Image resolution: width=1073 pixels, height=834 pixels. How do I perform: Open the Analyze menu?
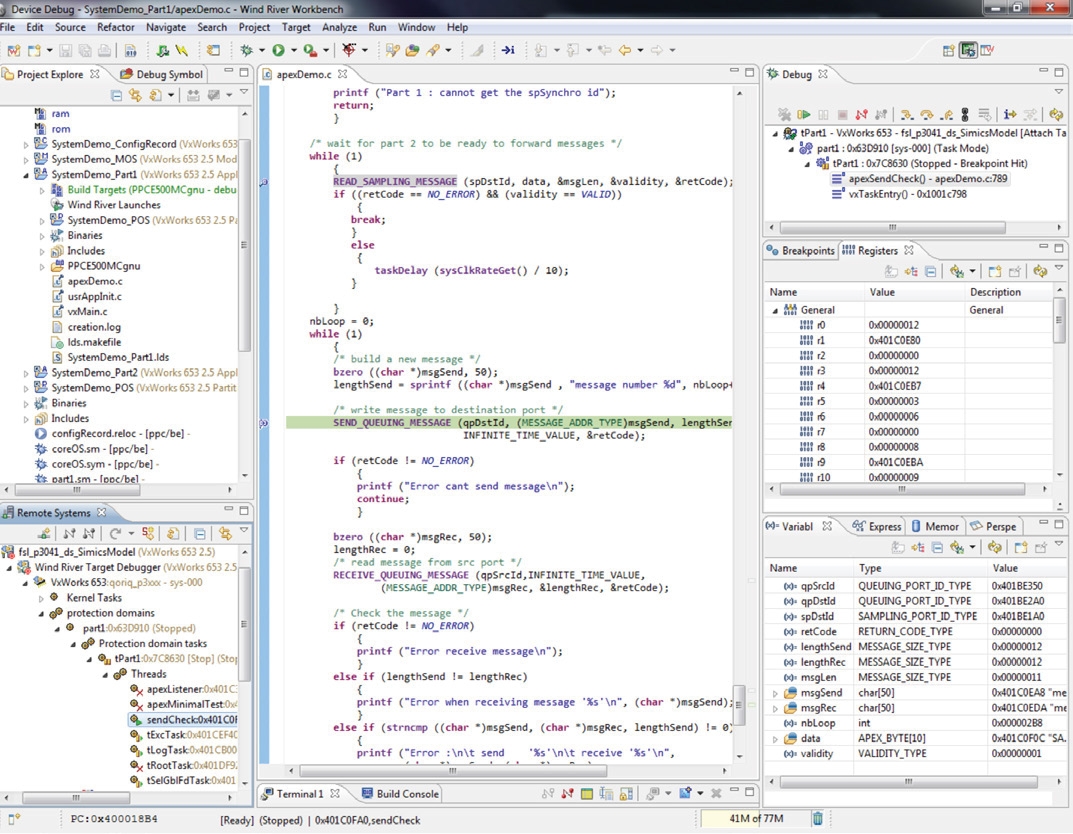point(339,27)
